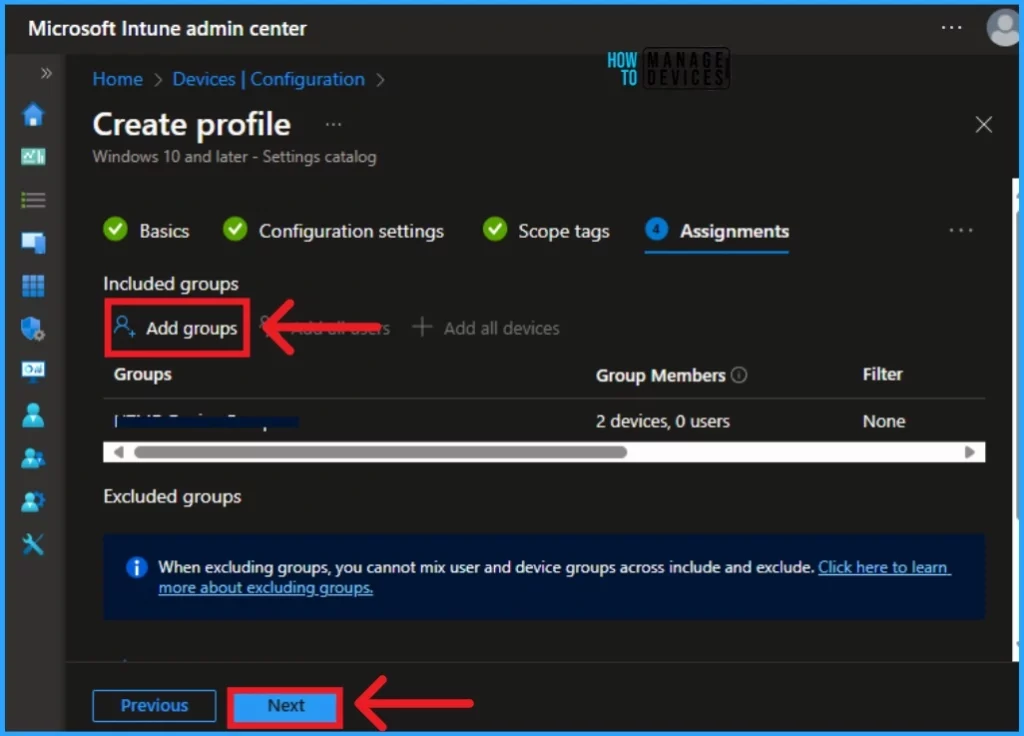Click the Previous button

click(154, 705)
